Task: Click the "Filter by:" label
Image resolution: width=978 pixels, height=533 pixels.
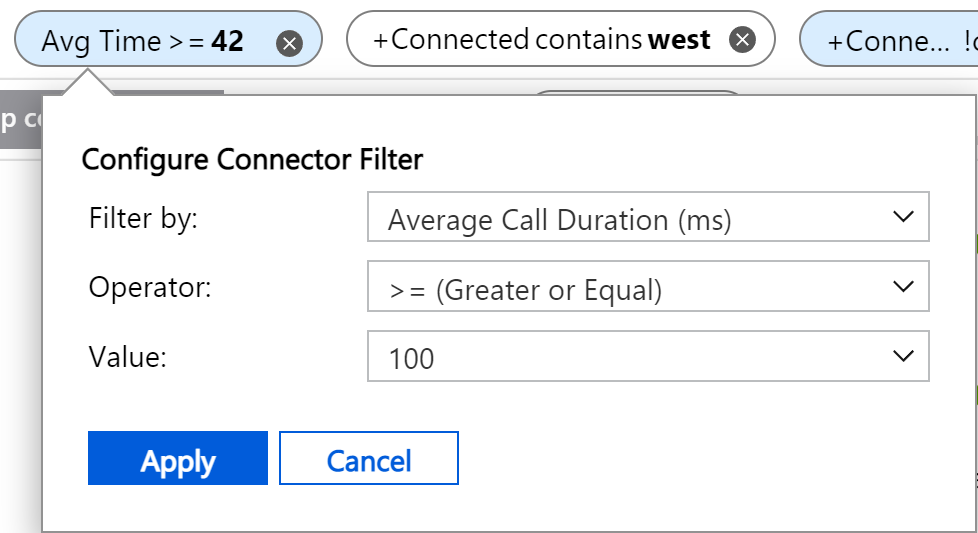Action: (x=144, y=218)
